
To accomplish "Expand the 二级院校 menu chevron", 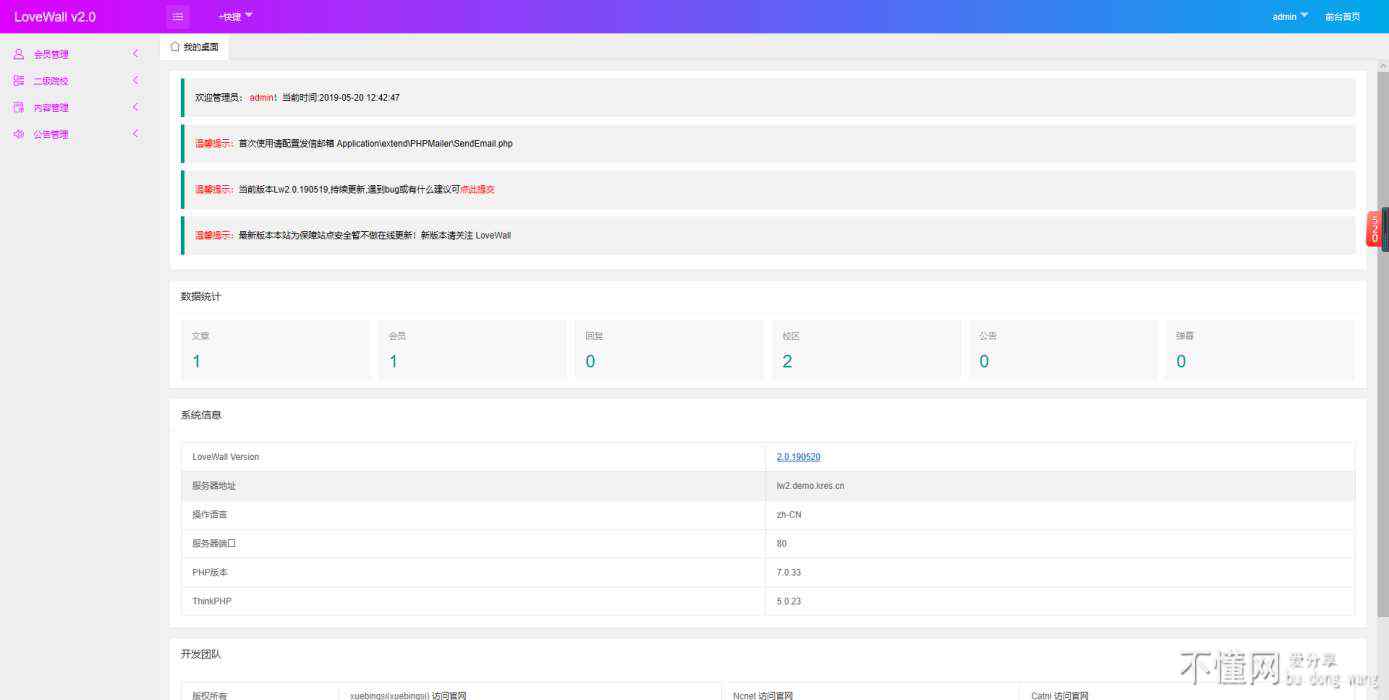I will click(135, 81).
